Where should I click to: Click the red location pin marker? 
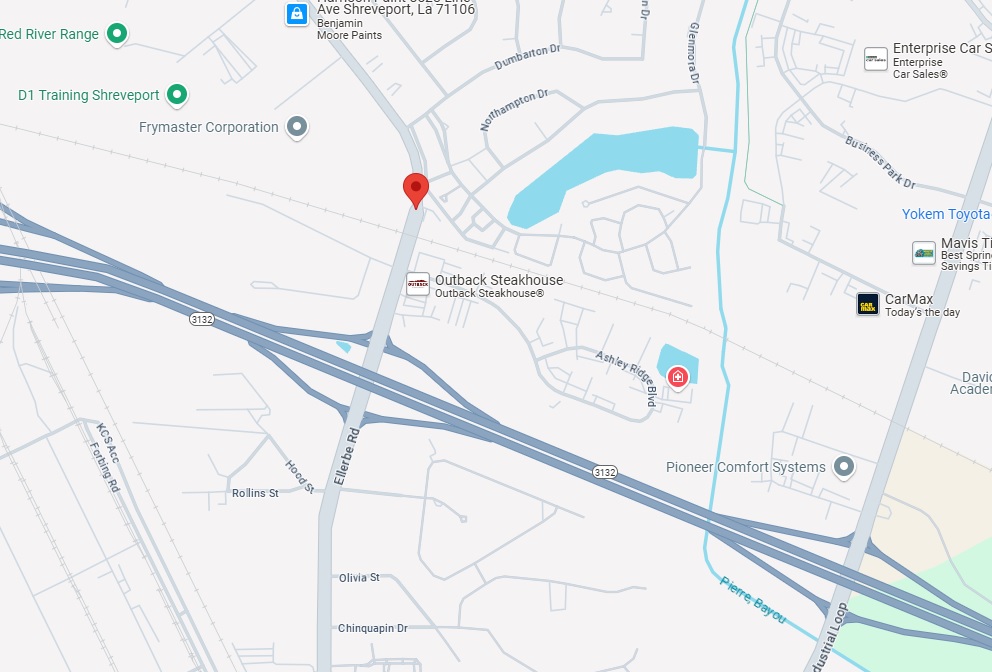click(x=416, y=190)
